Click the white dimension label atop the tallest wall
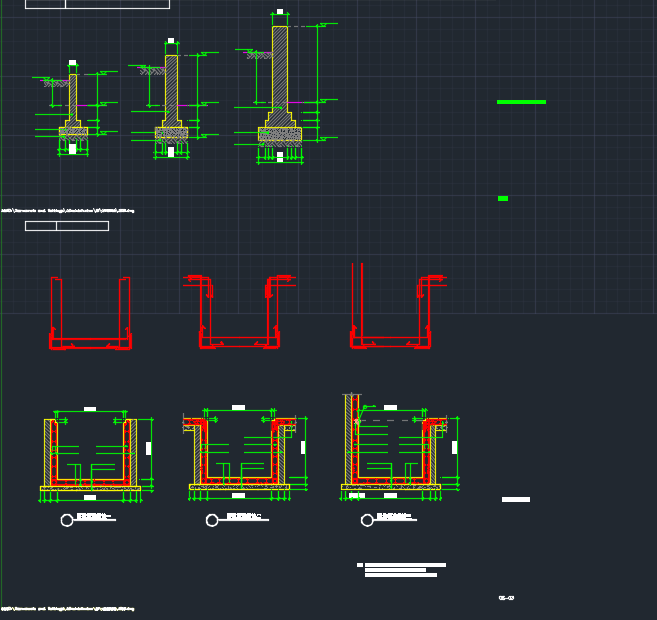The image size is (657, 620). [x=280, y=12]
